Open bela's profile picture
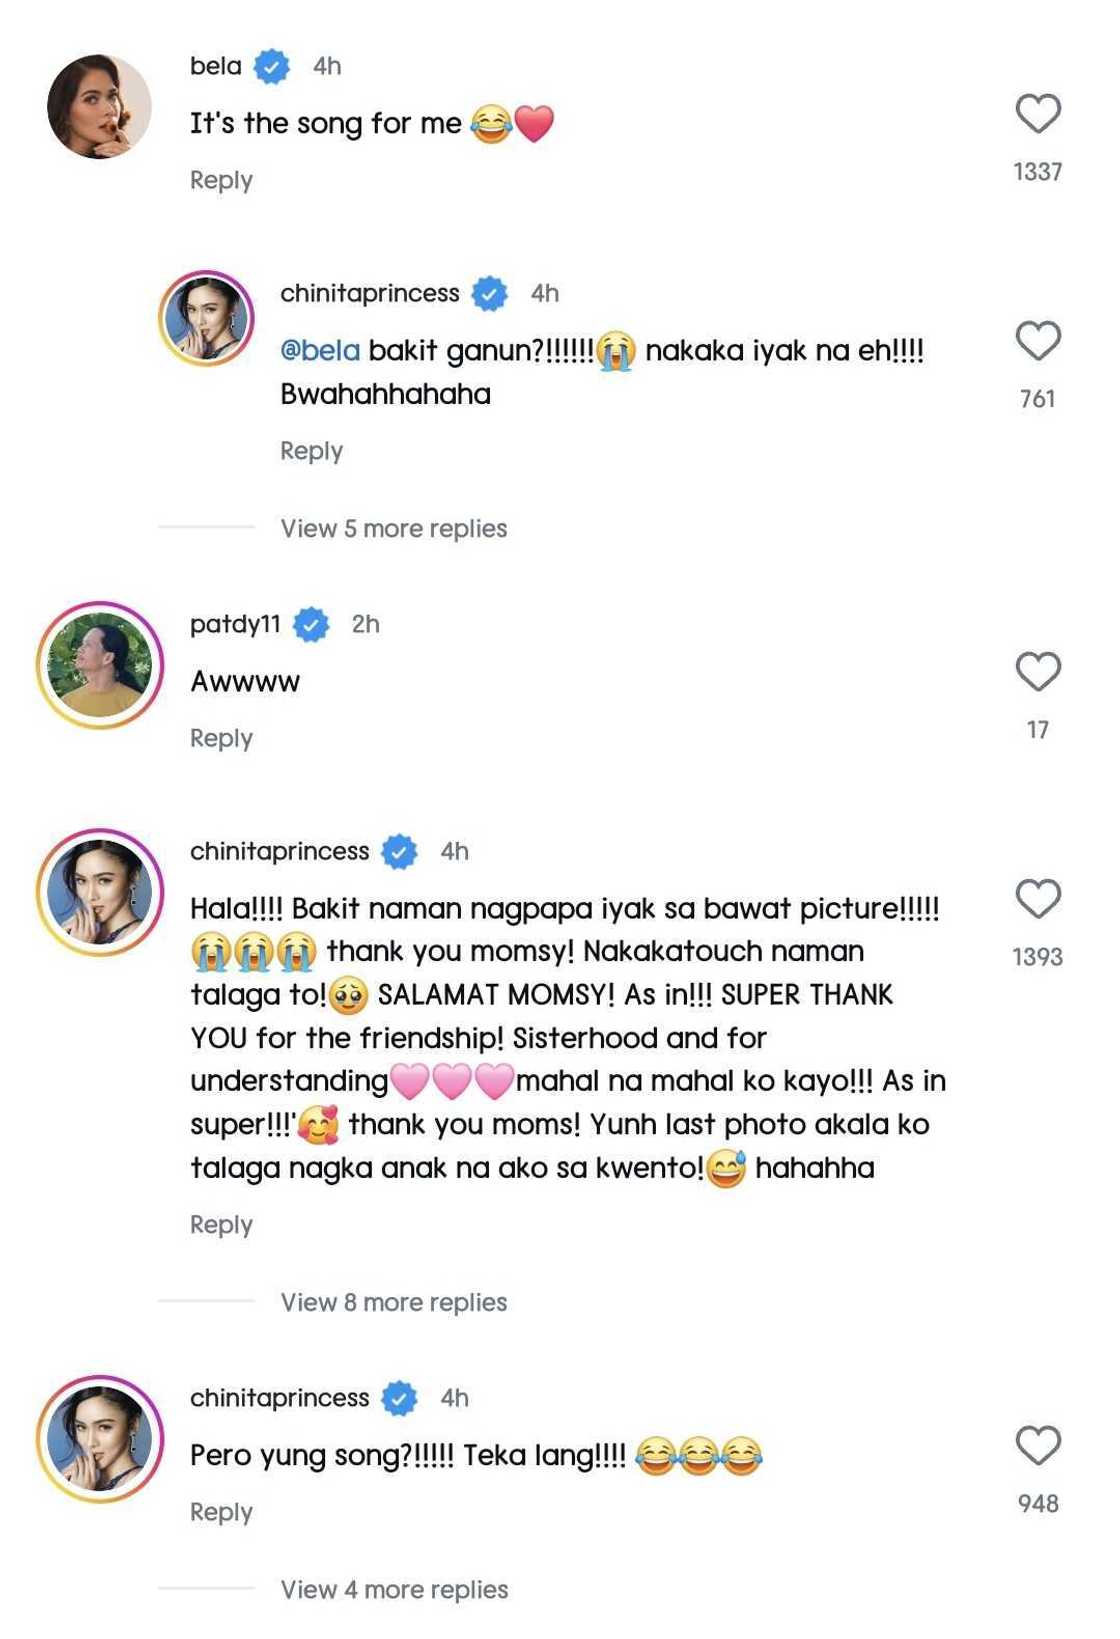The image size is (1120, 1639). point(99,107)
